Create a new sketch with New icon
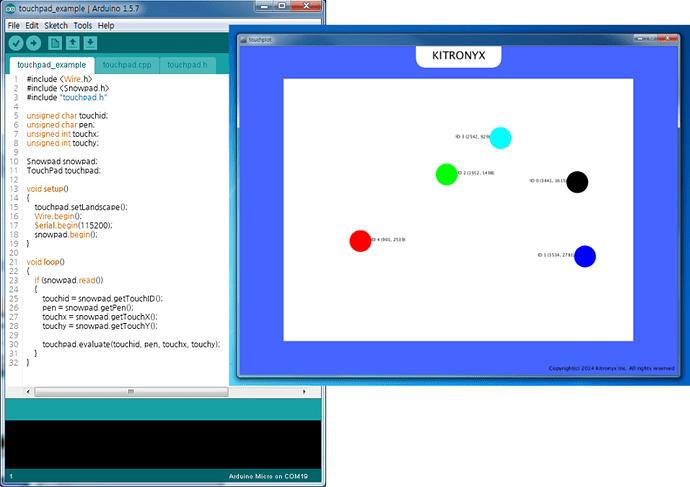The image size is (690, 487). 55,43
